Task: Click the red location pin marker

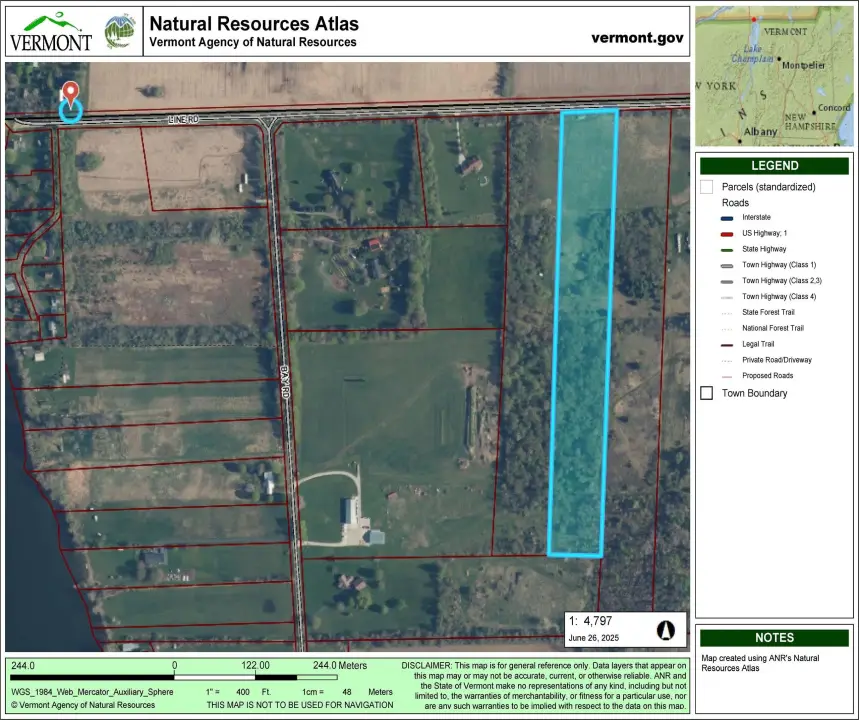Action: 70,93
